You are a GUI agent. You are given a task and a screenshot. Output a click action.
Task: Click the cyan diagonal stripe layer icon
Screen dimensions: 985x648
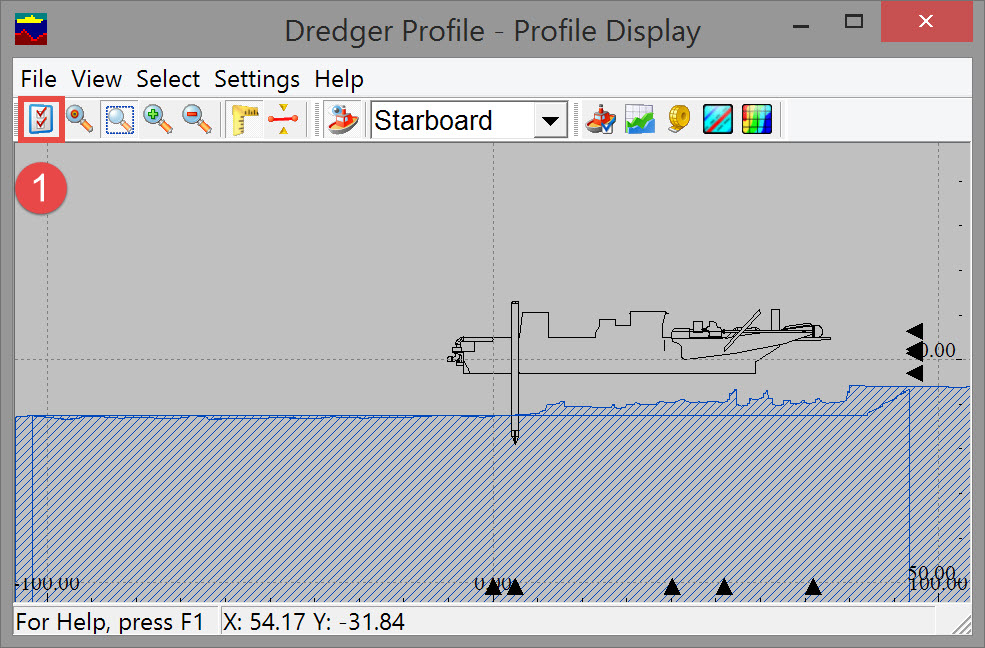[717, 119]
